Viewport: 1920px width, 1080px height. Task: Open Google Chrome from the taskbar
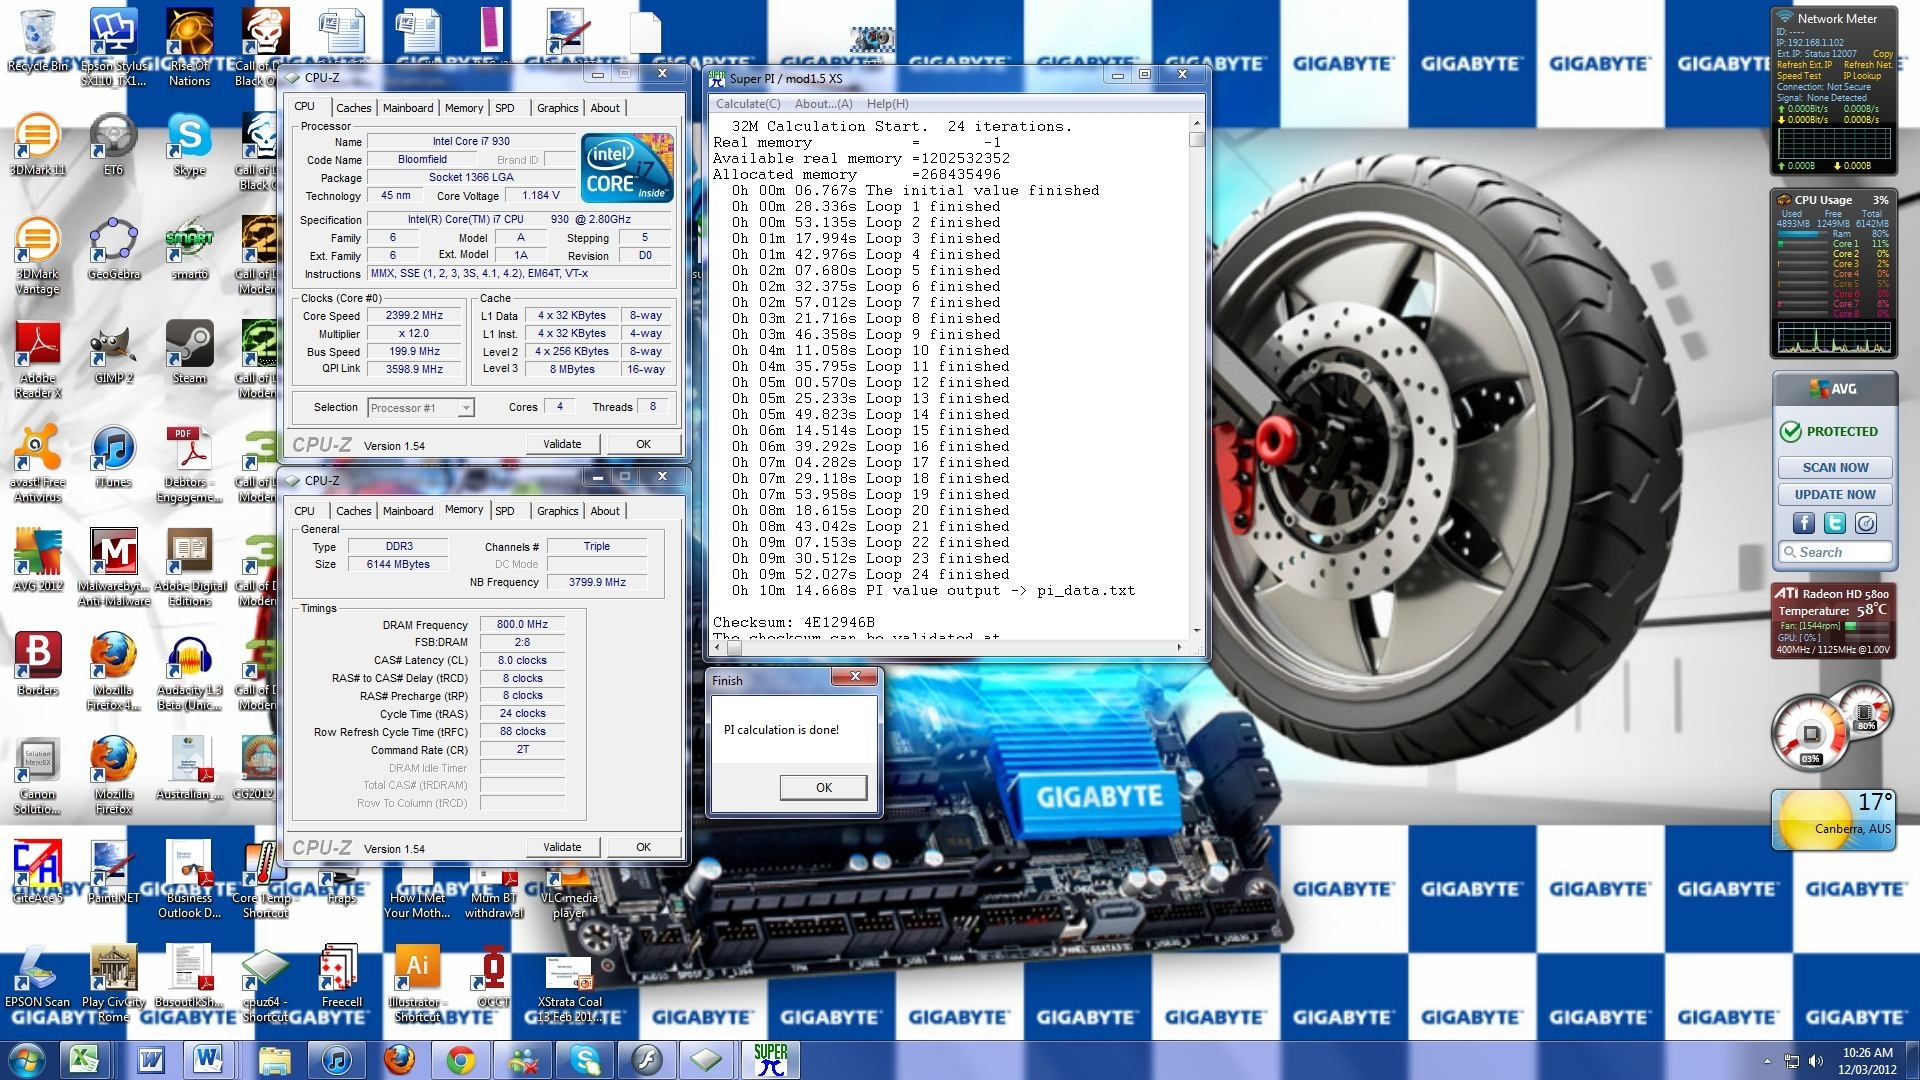(x=460, y=1059)
